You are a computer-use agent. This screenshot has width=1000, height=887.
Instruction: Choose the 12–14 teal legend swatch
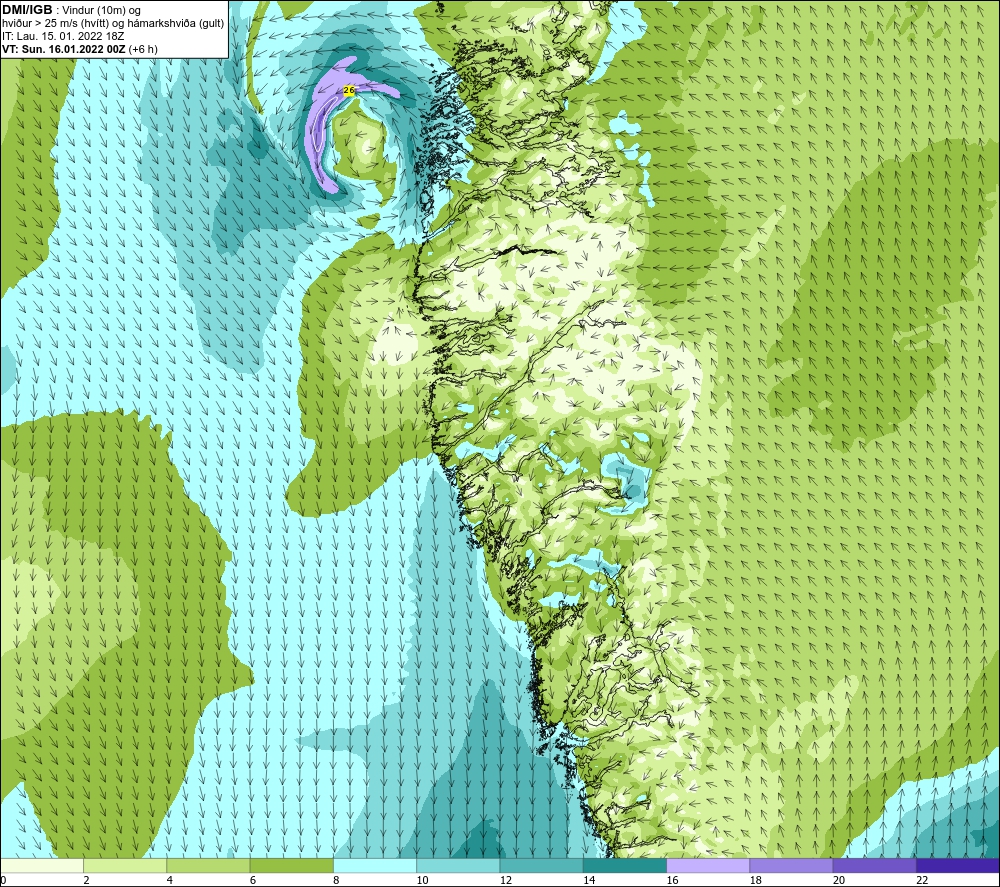tap(541, 865)
